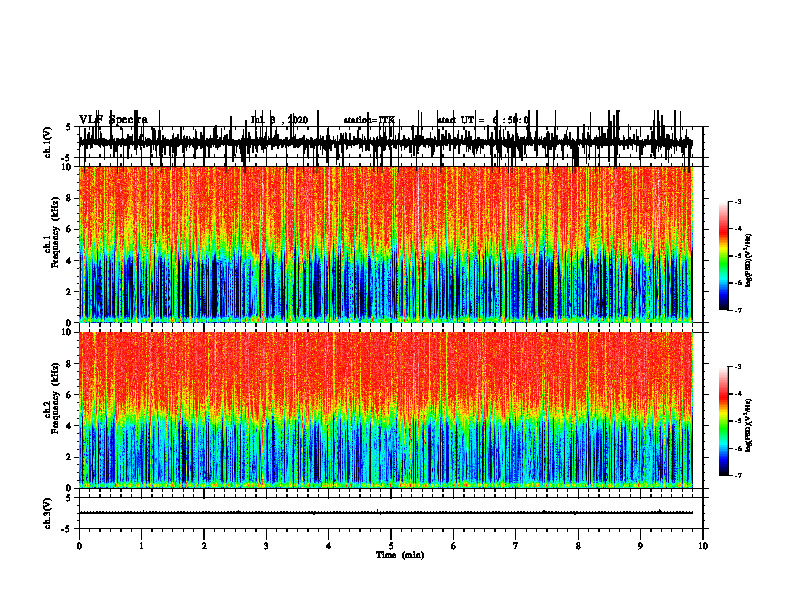Click time axis tick label '6'
The height and width of the screenshot is (612, 792).
click(454, 546)
